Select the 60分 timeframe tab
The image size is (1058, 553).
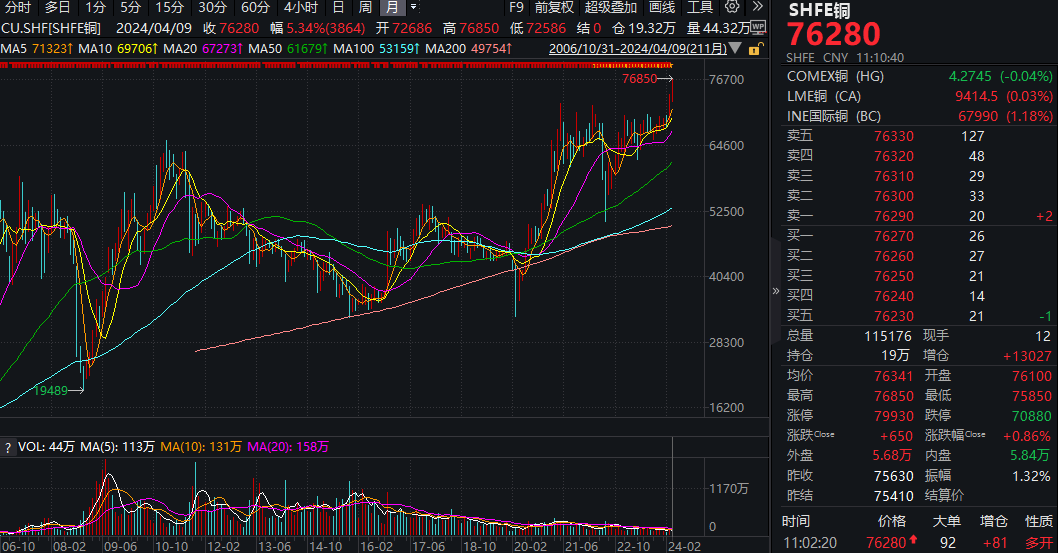point(255,7)
